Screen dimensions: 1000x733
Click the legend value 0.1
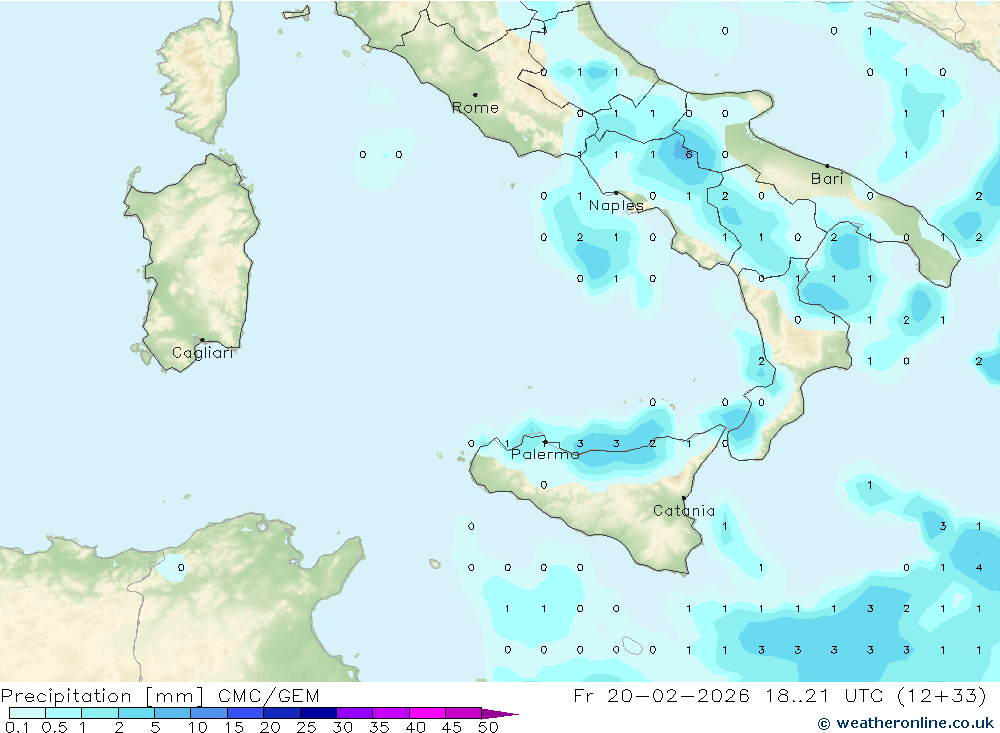click(x=17, y=727)
